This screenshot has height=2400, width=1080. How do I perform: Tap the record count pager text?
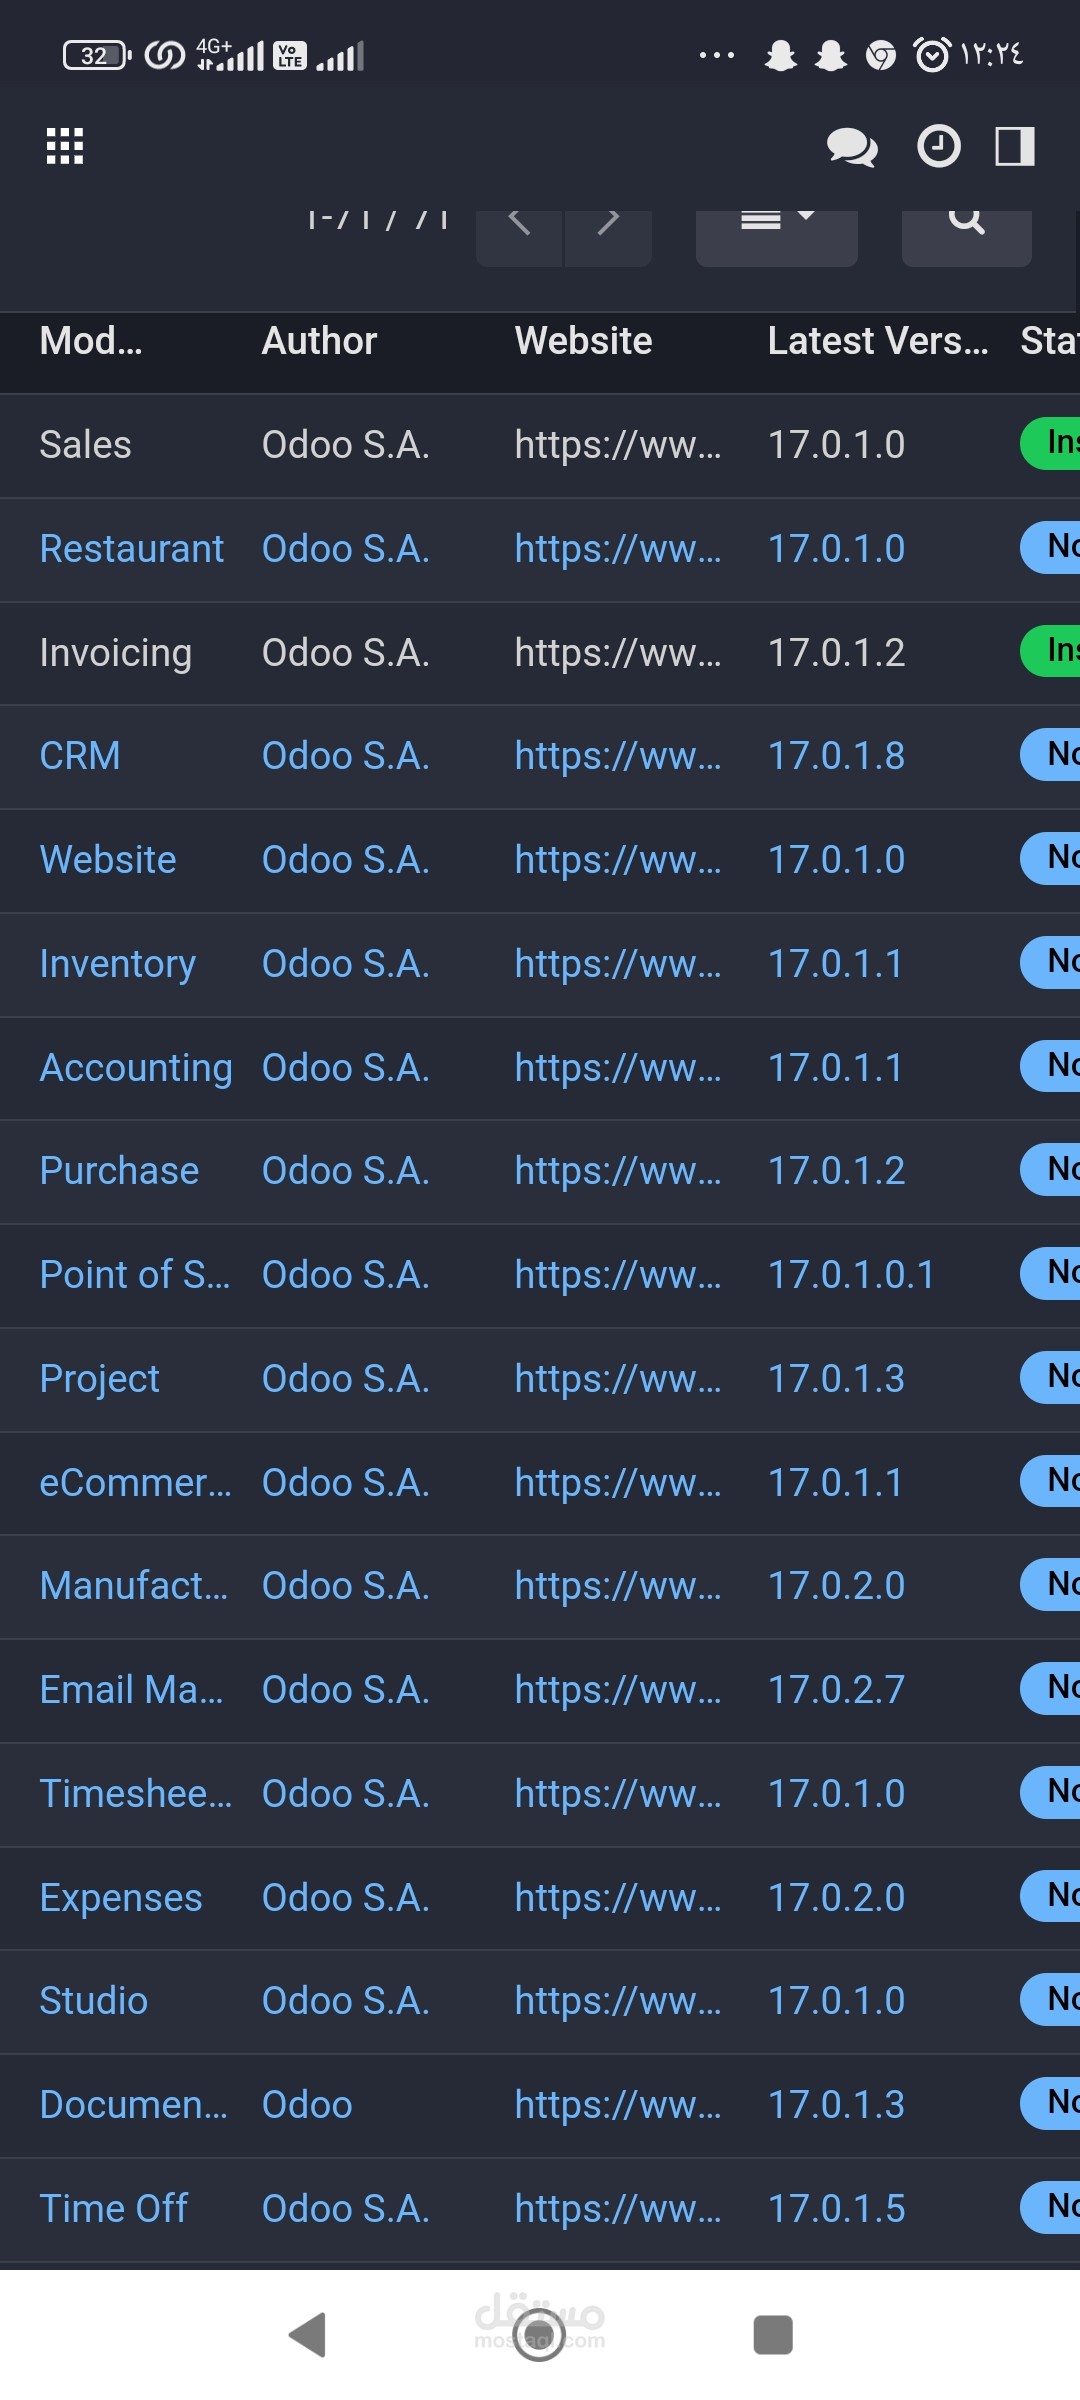point(378,218)
